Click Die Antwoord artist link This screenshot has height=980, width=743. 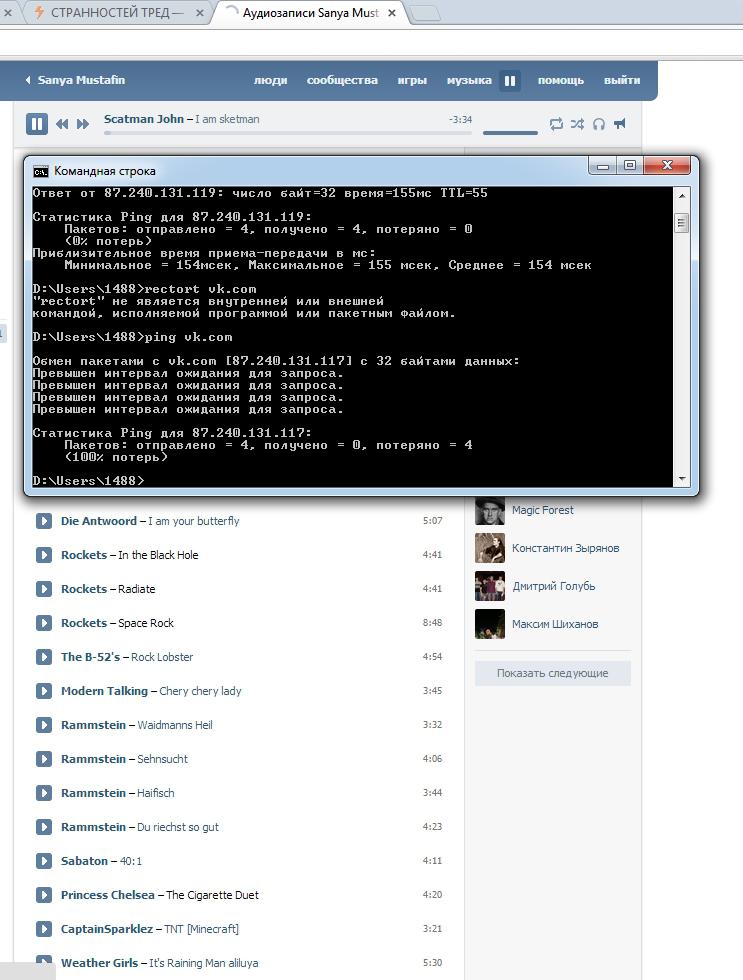click(99, 521)
